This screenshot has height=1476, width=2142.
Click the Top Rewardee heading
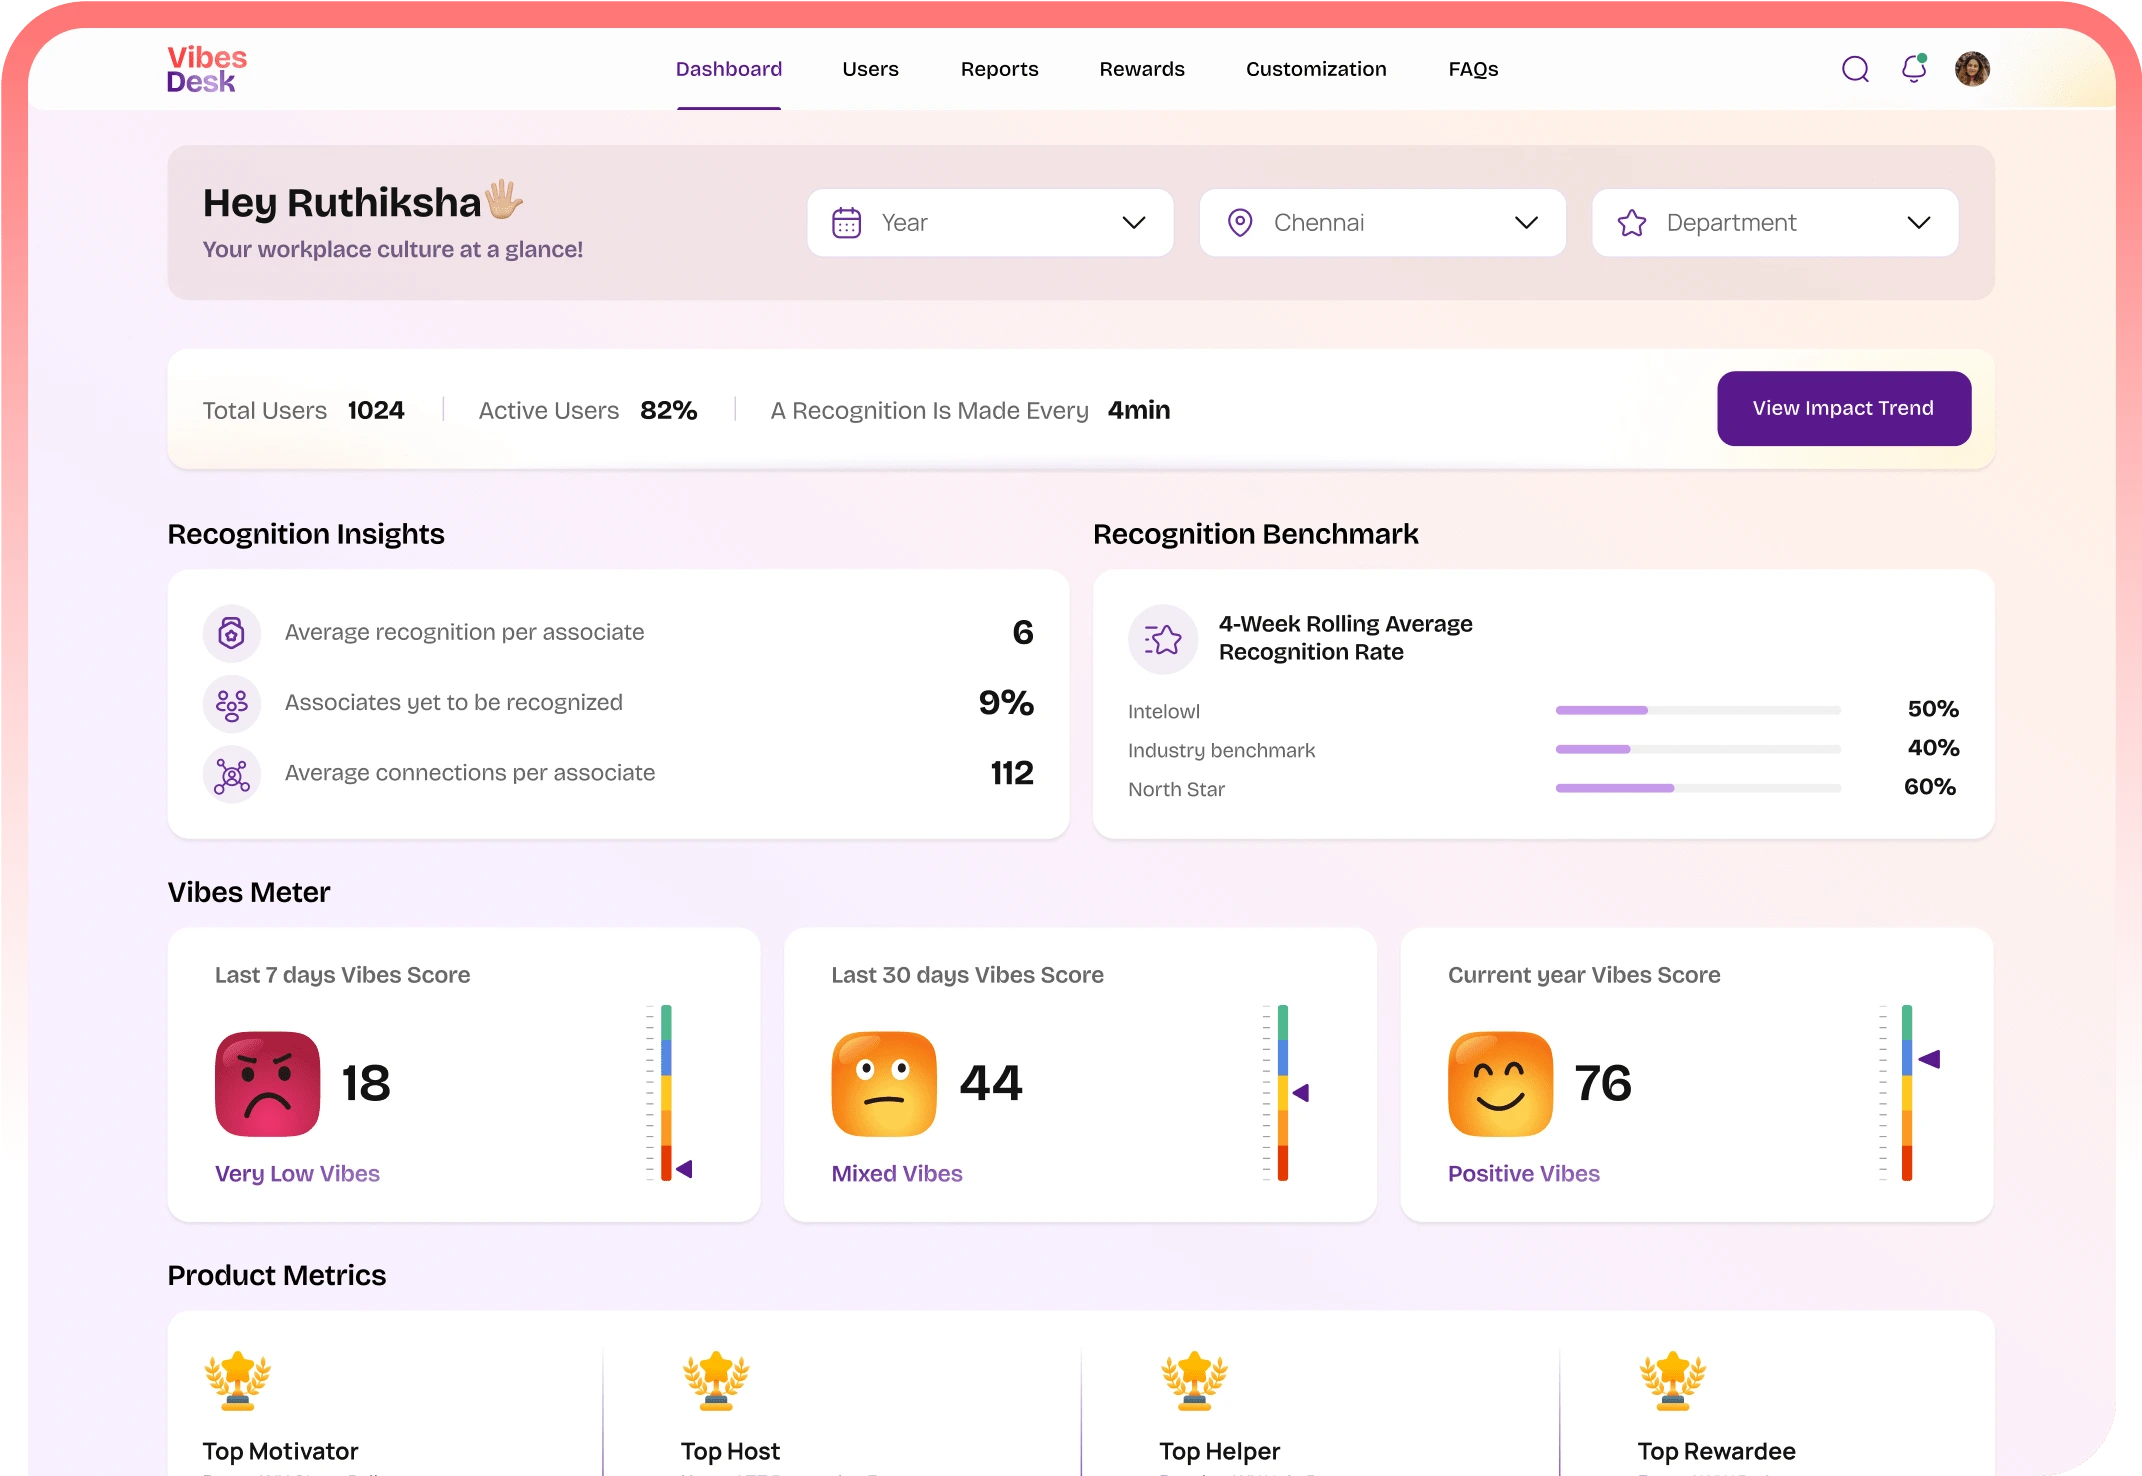click(x=1716, y=1451)
